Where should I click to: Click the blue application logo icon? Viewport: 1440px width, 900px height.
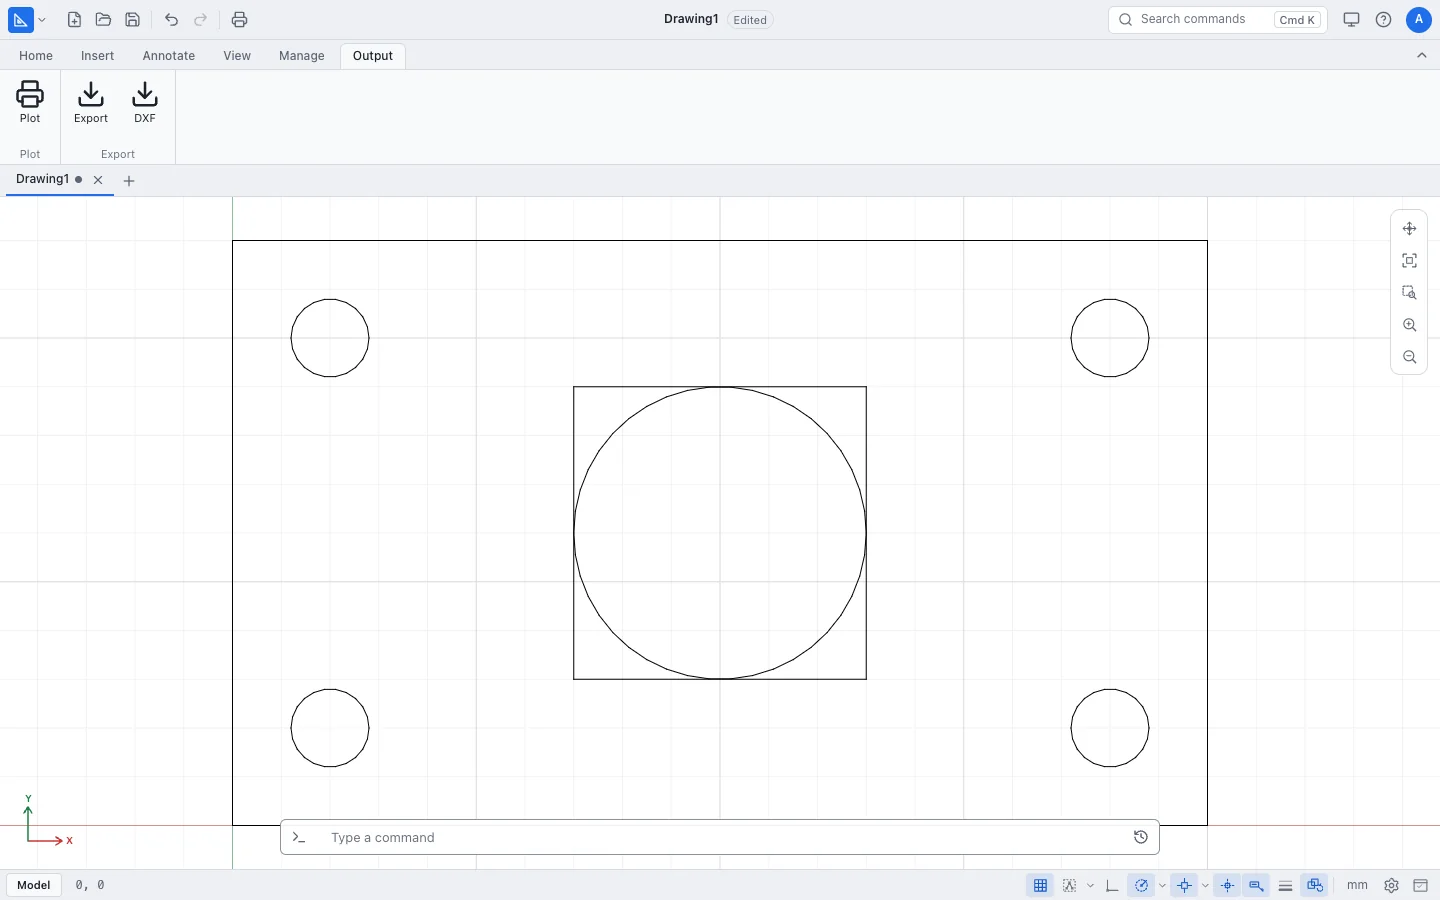[x=20, y=20]
